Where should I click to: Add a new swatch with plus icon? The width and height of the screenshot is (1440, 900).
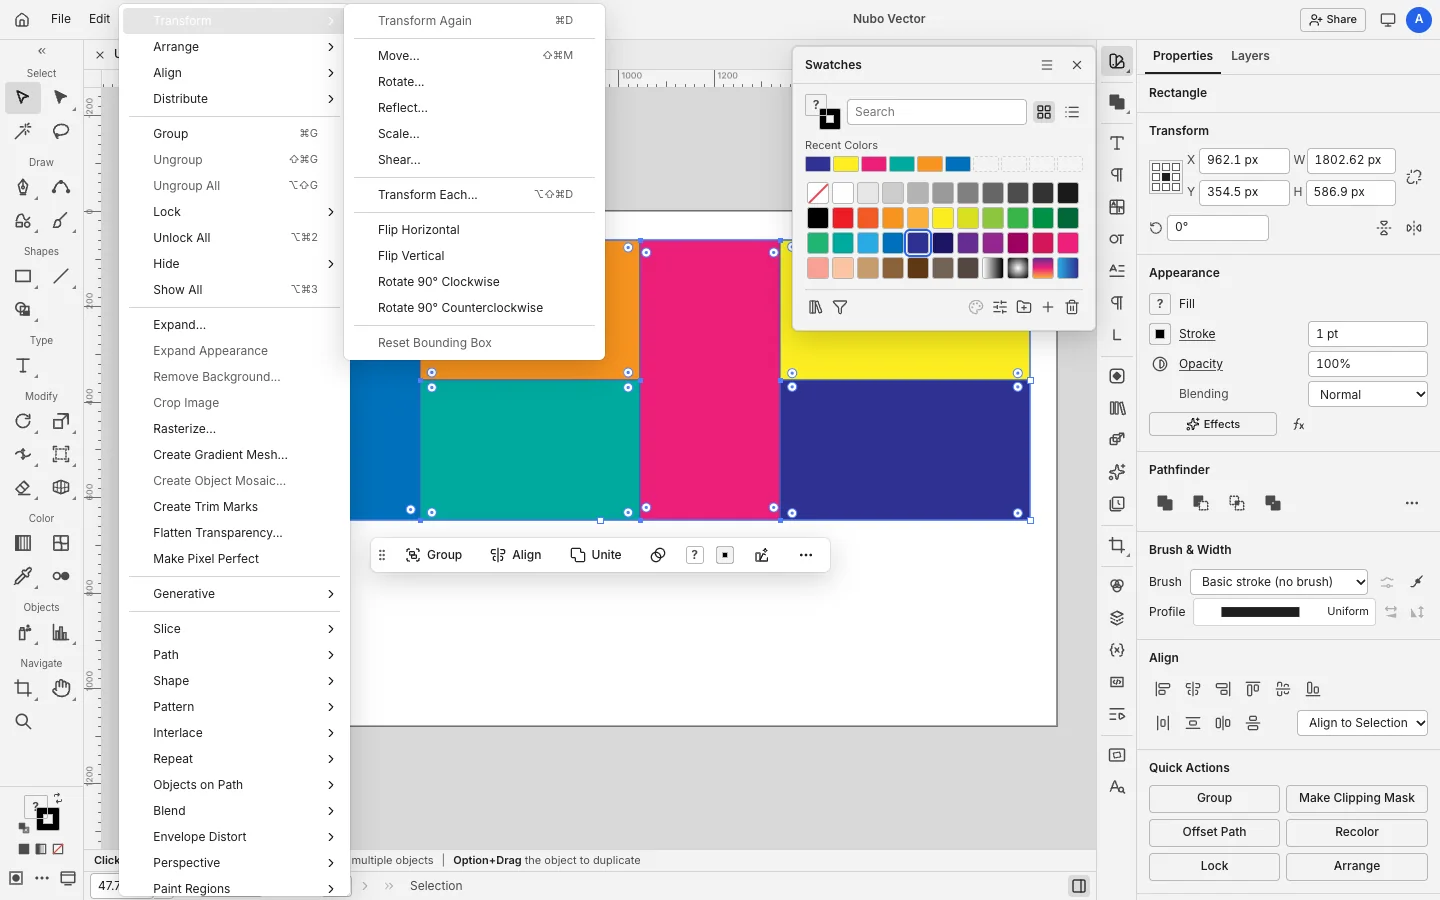coord(1048,307)
